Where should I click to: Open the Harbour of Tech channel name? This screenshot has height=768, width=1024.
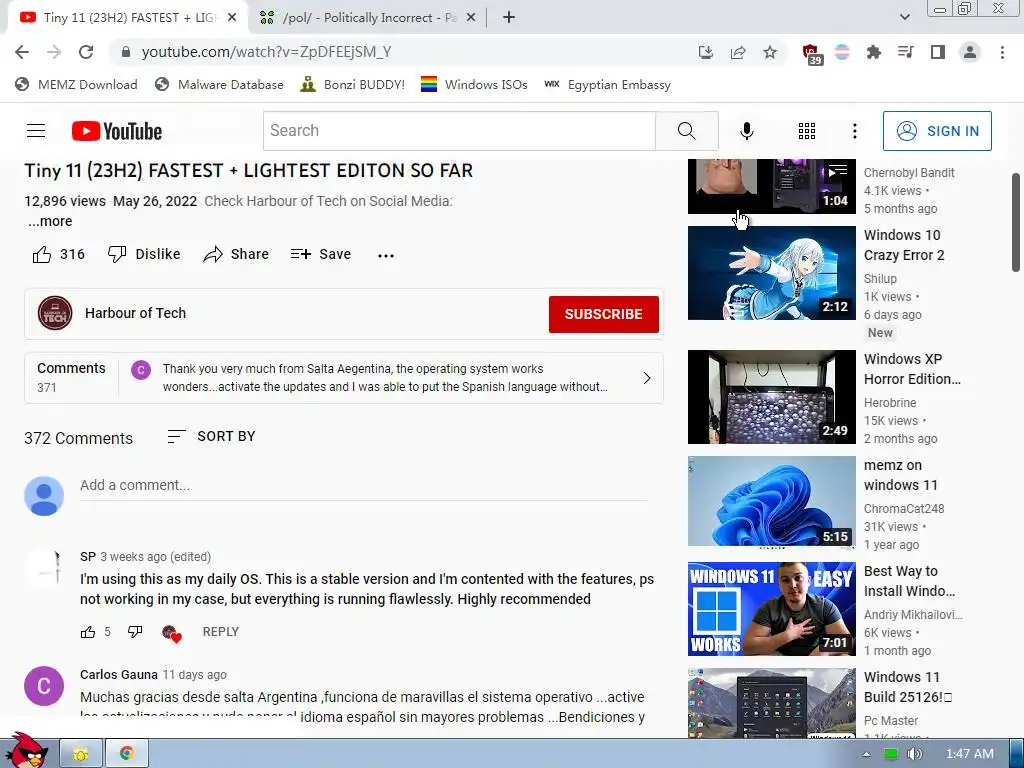(x=135, y=313)
